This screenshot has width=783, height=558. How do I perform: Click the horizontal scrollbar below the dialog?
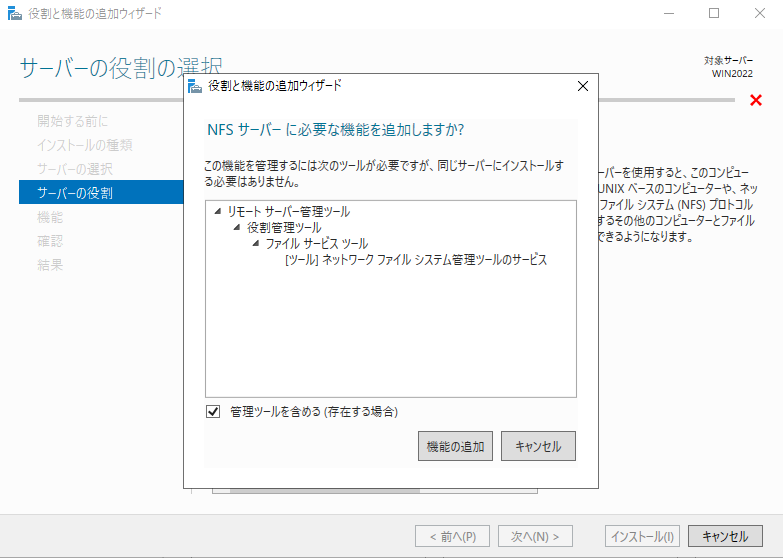point(320,492)
